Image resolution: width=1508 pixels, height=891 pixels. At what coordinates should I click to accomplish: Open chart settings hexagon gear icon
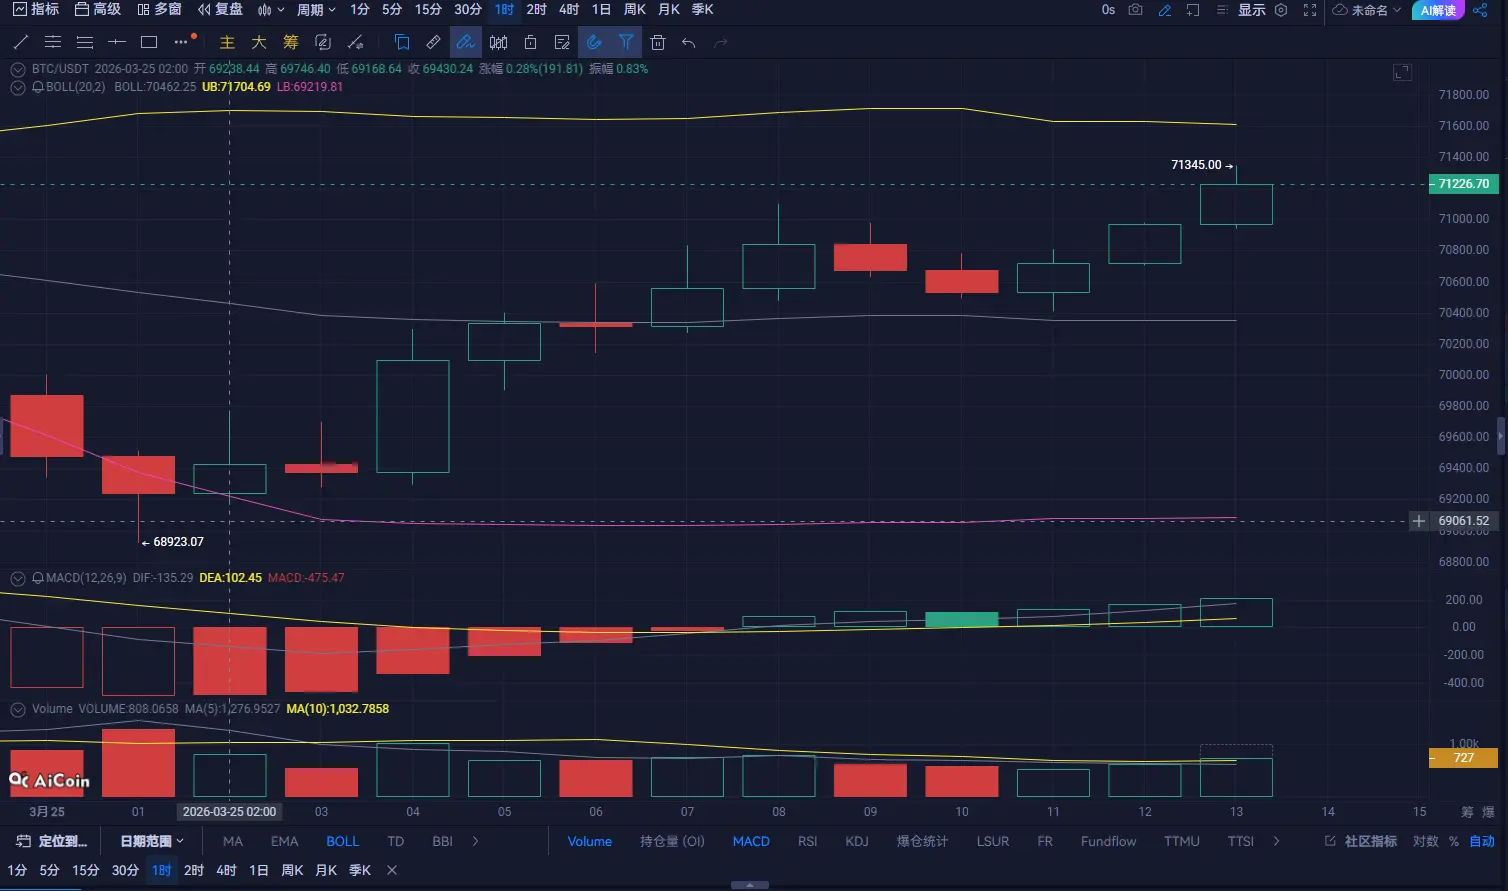pyautogui.click(x=1281, y=10)
